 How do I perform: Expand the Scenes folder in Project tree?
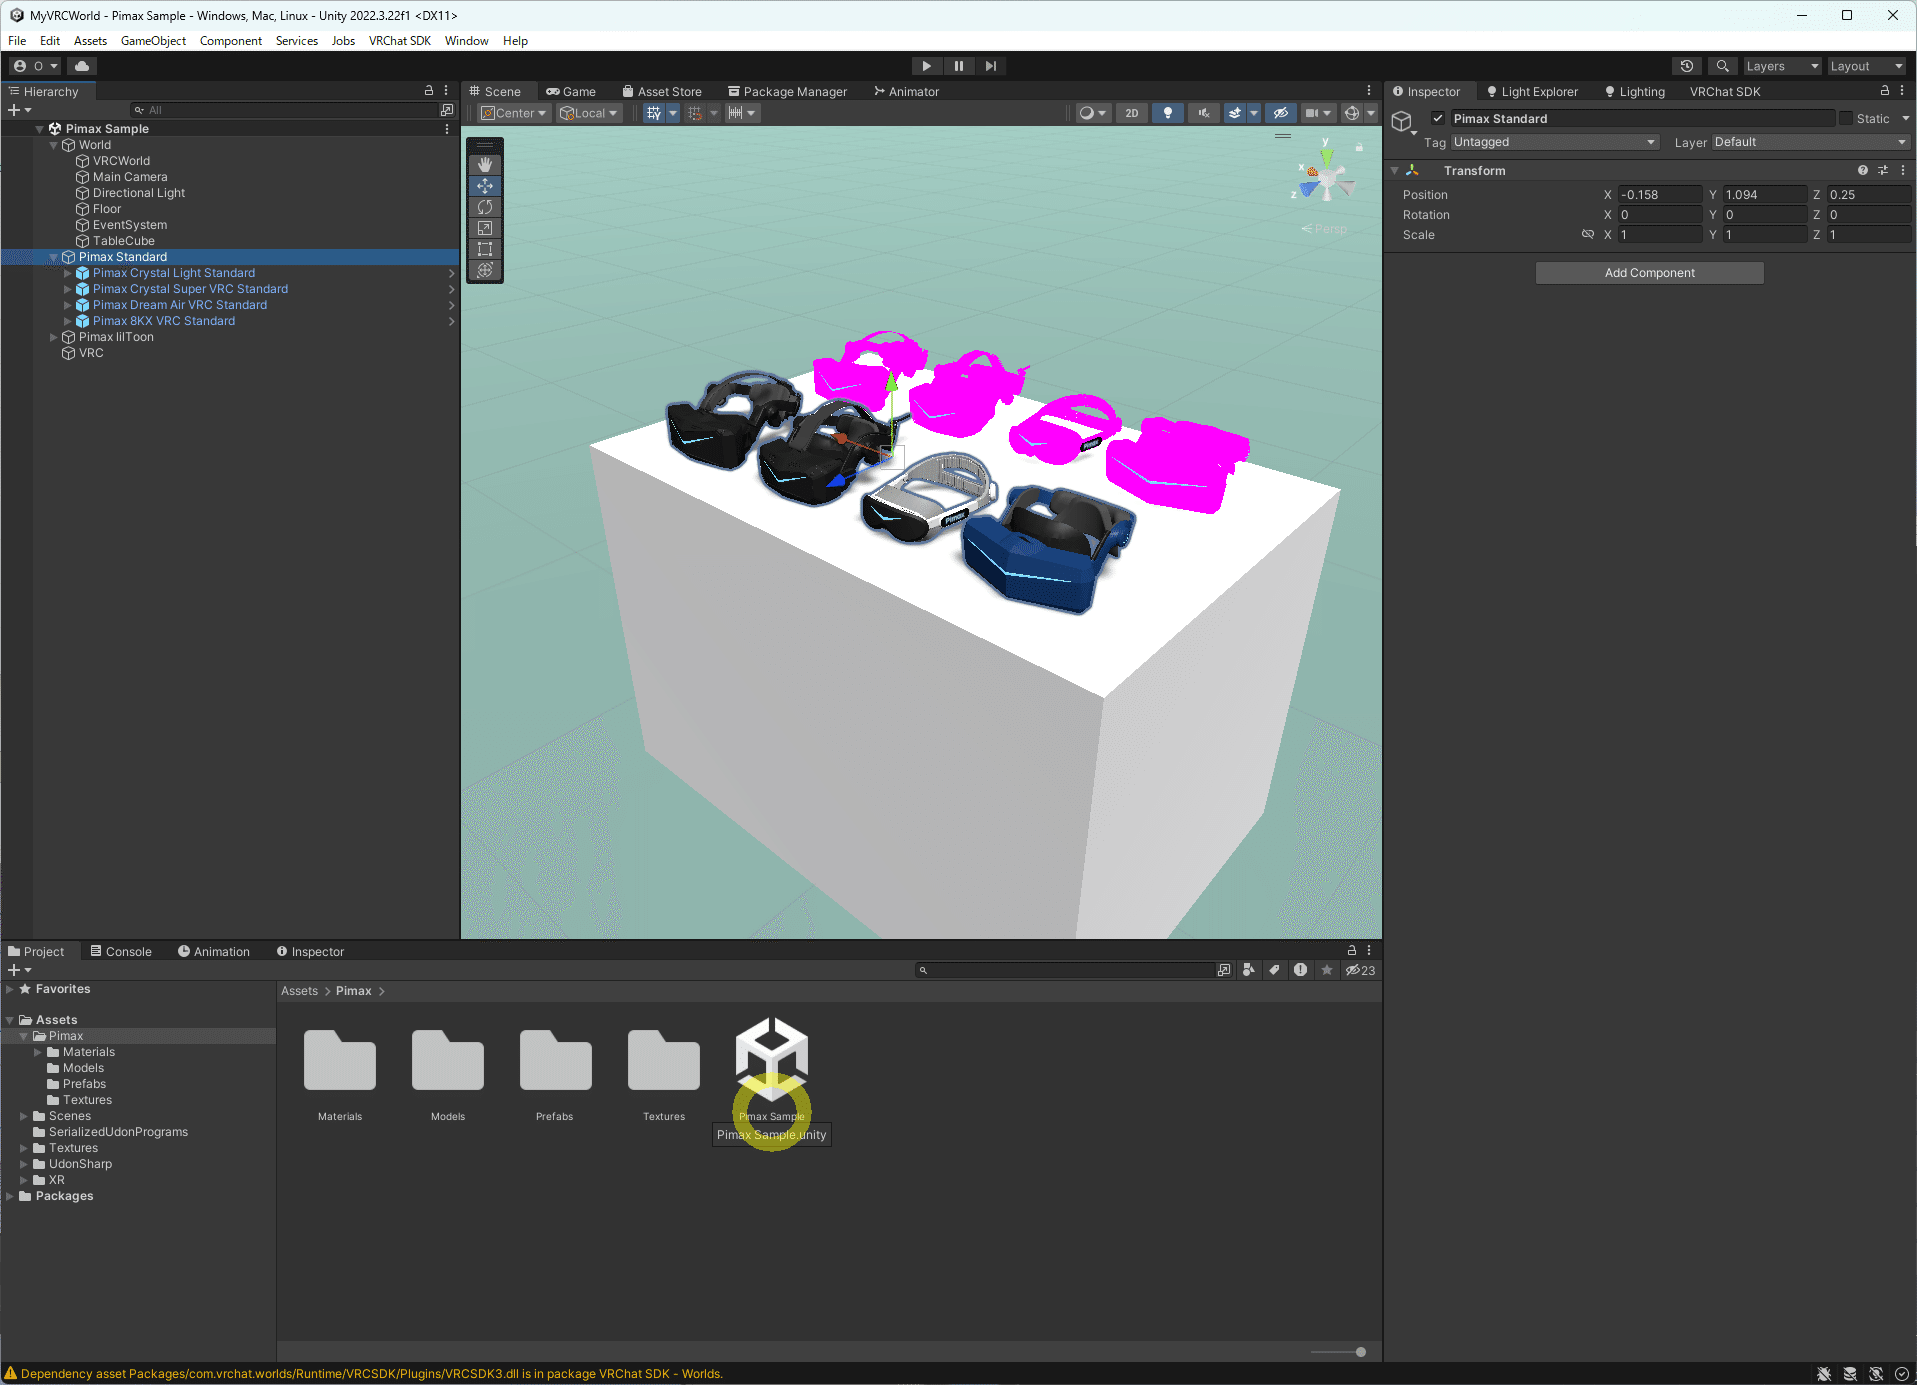[x=24, y=1116]
